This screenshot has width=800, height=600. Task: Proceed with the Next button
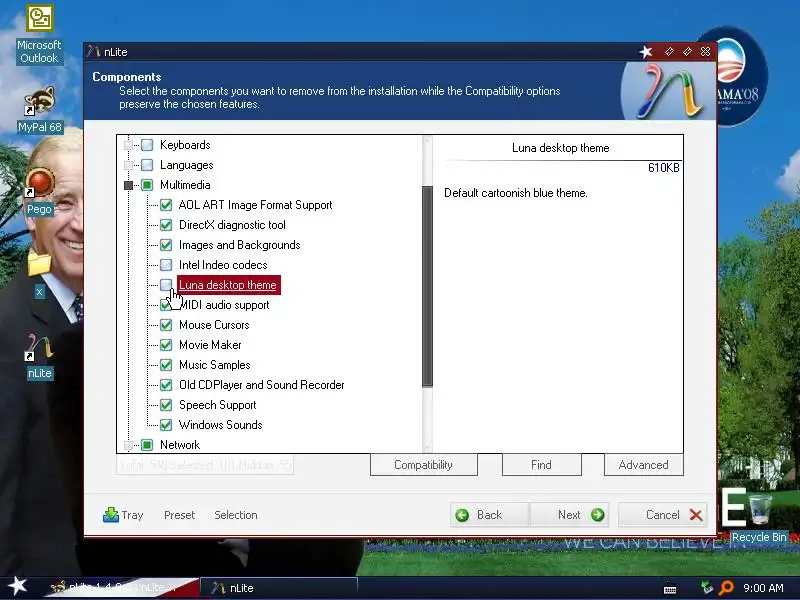pos(569,515)
